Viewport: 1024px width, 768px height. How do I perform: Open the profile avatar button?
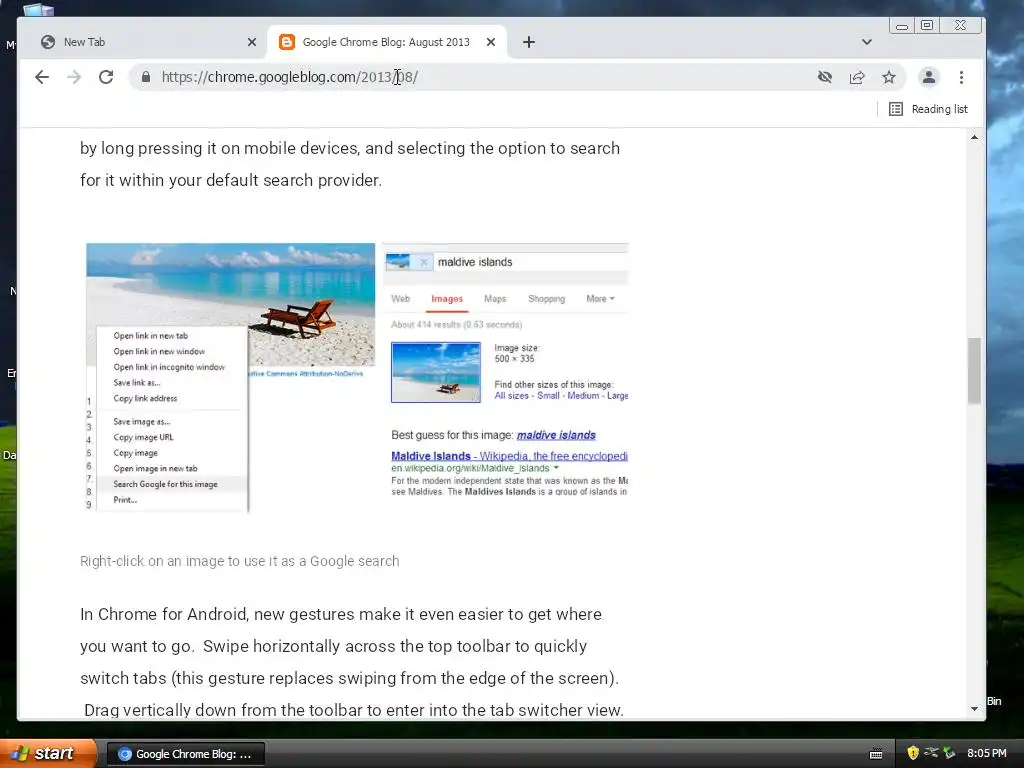tap(928, 77)
